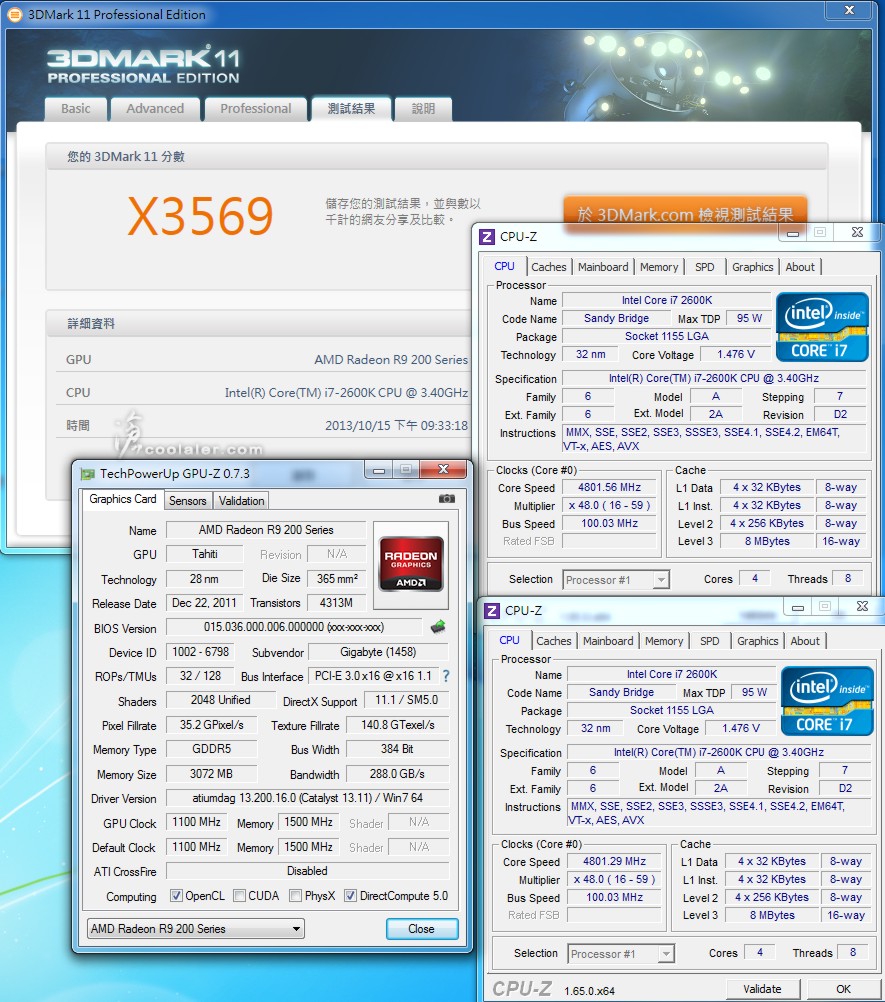Open SPD tab in upper CPU-Z
This screenshot has width=885, height=1002.
click(x=705, y=267)
